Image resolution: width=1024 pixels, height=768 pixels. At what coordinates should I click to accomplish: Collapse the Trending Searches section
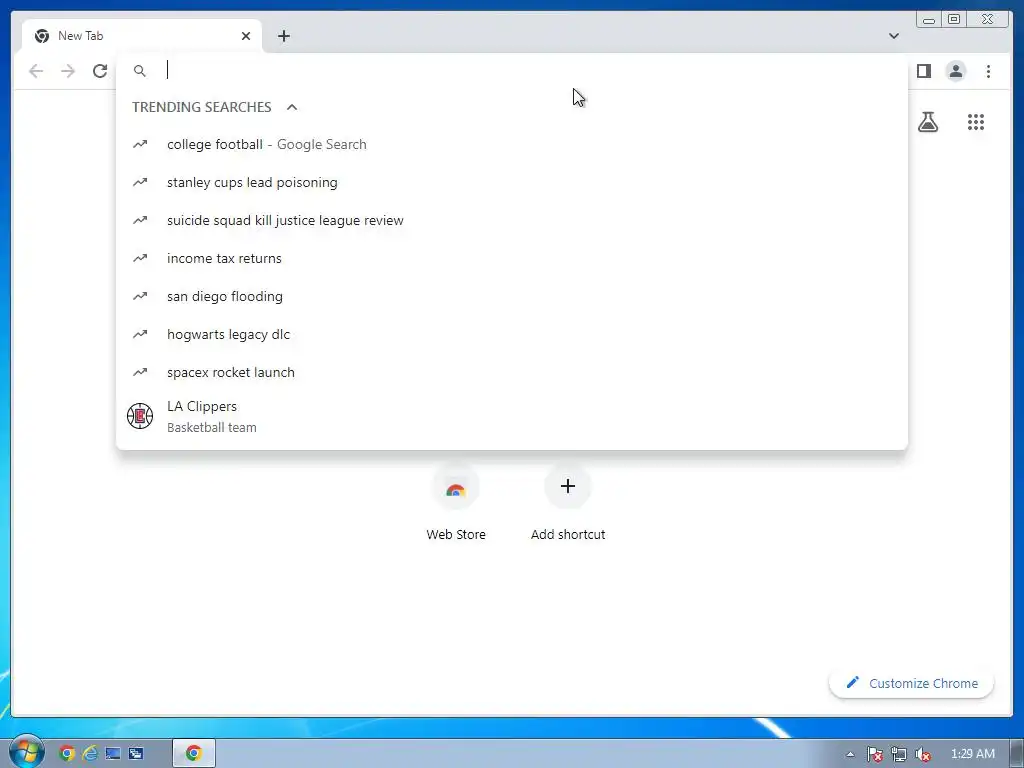[x=292, y=107]
